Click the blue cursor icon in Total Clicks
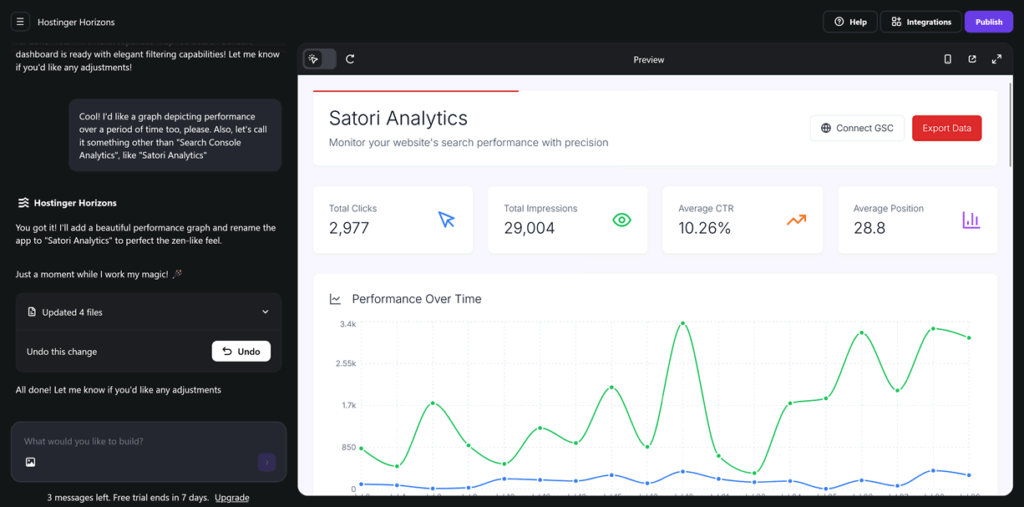The height and width of the screenshot is (507, 1024). [x=446, y=220]
